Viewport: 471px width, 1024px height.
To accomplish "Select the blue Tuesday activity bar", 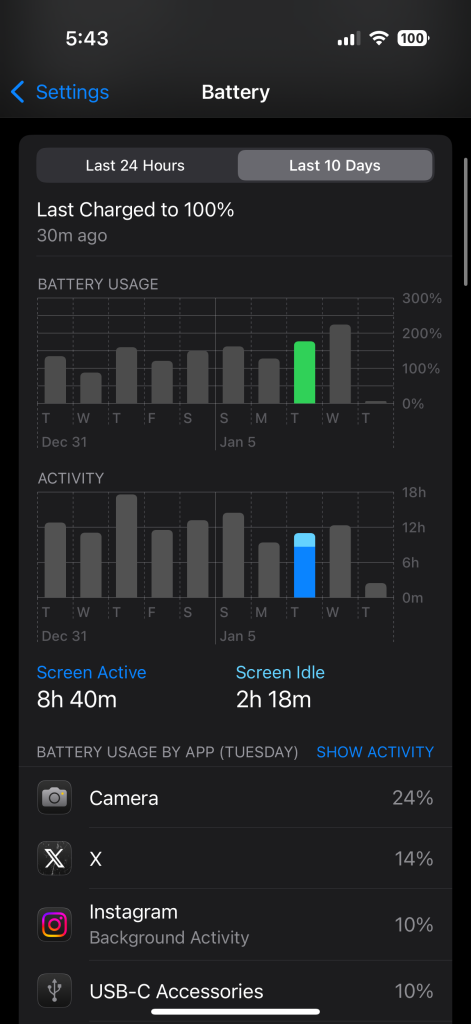I will click(x=304, y=565).
